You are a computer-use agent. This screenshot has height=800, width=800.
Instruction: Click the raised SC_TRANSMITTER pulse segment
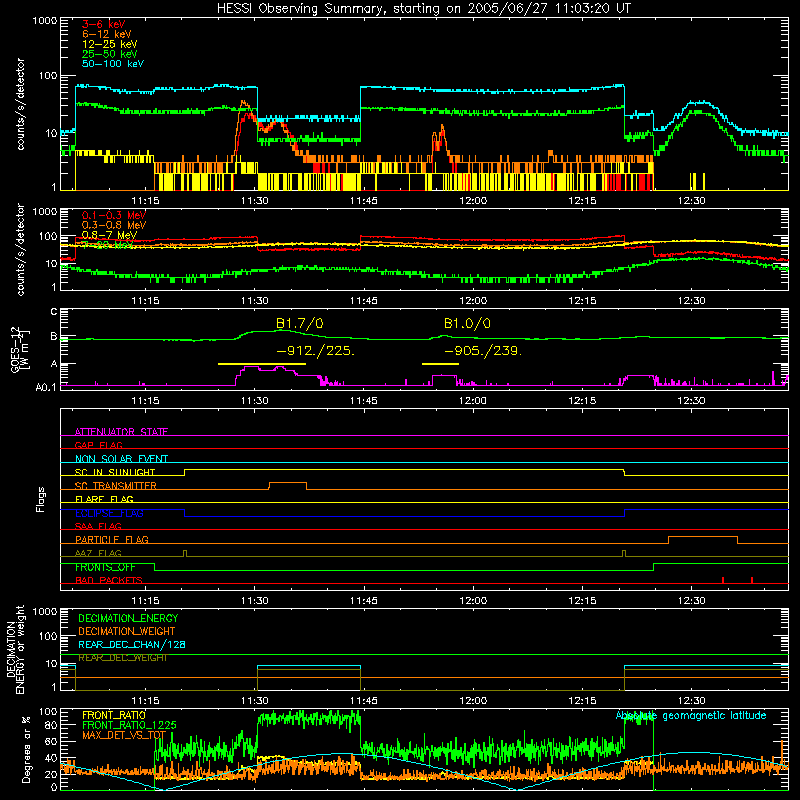(288, 483)
